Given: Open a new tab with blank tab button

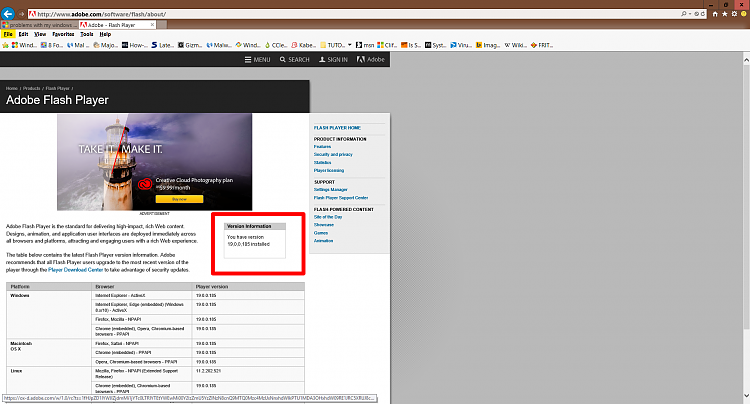Looking at the screenshot, I should [162, 25].
